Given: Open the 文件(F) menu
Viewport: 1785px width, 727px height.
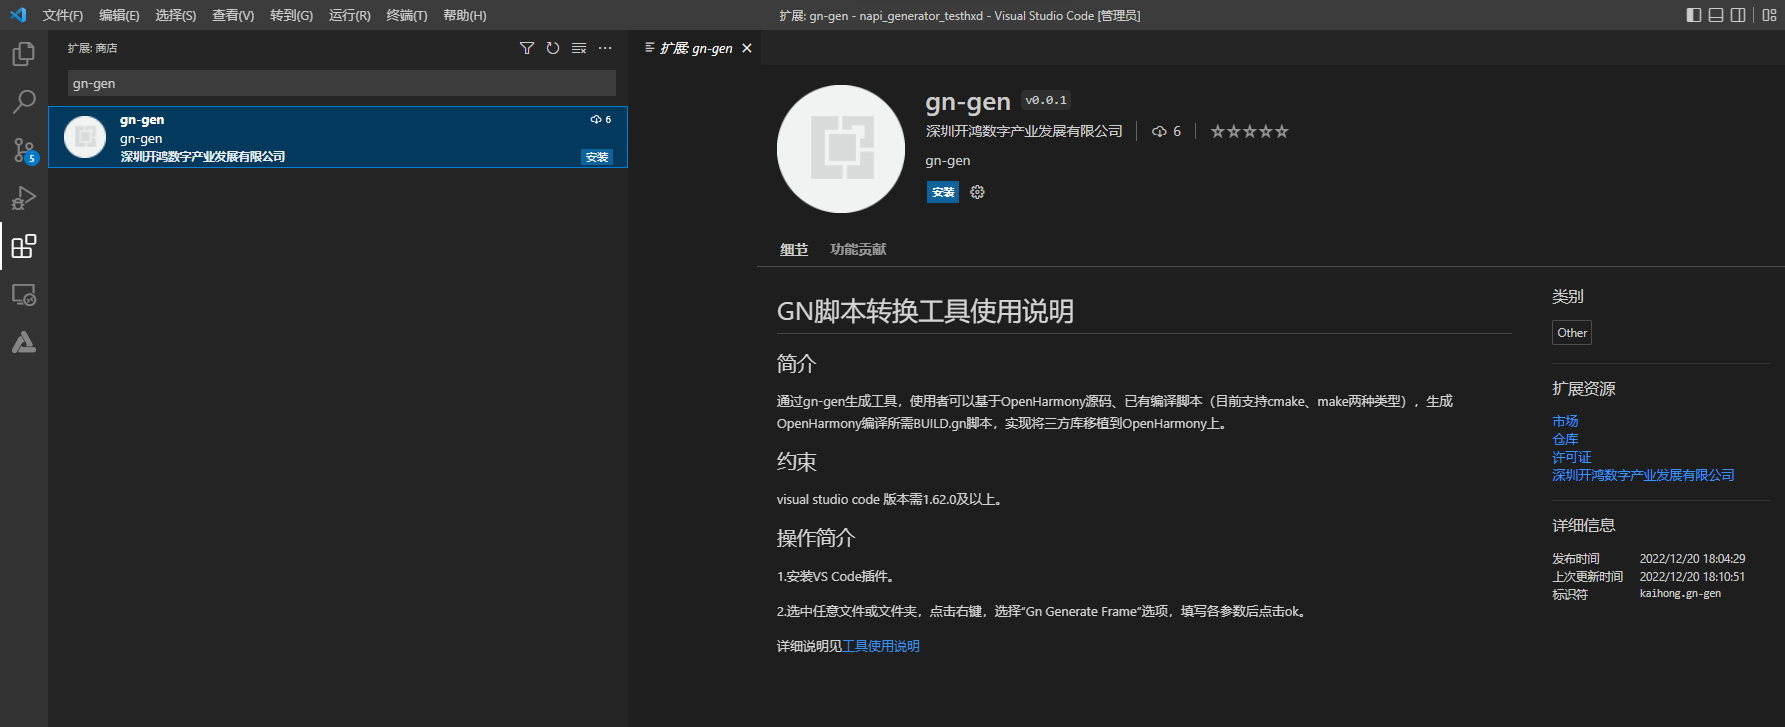Looking at the screenshot, I should tap(63, 15).
